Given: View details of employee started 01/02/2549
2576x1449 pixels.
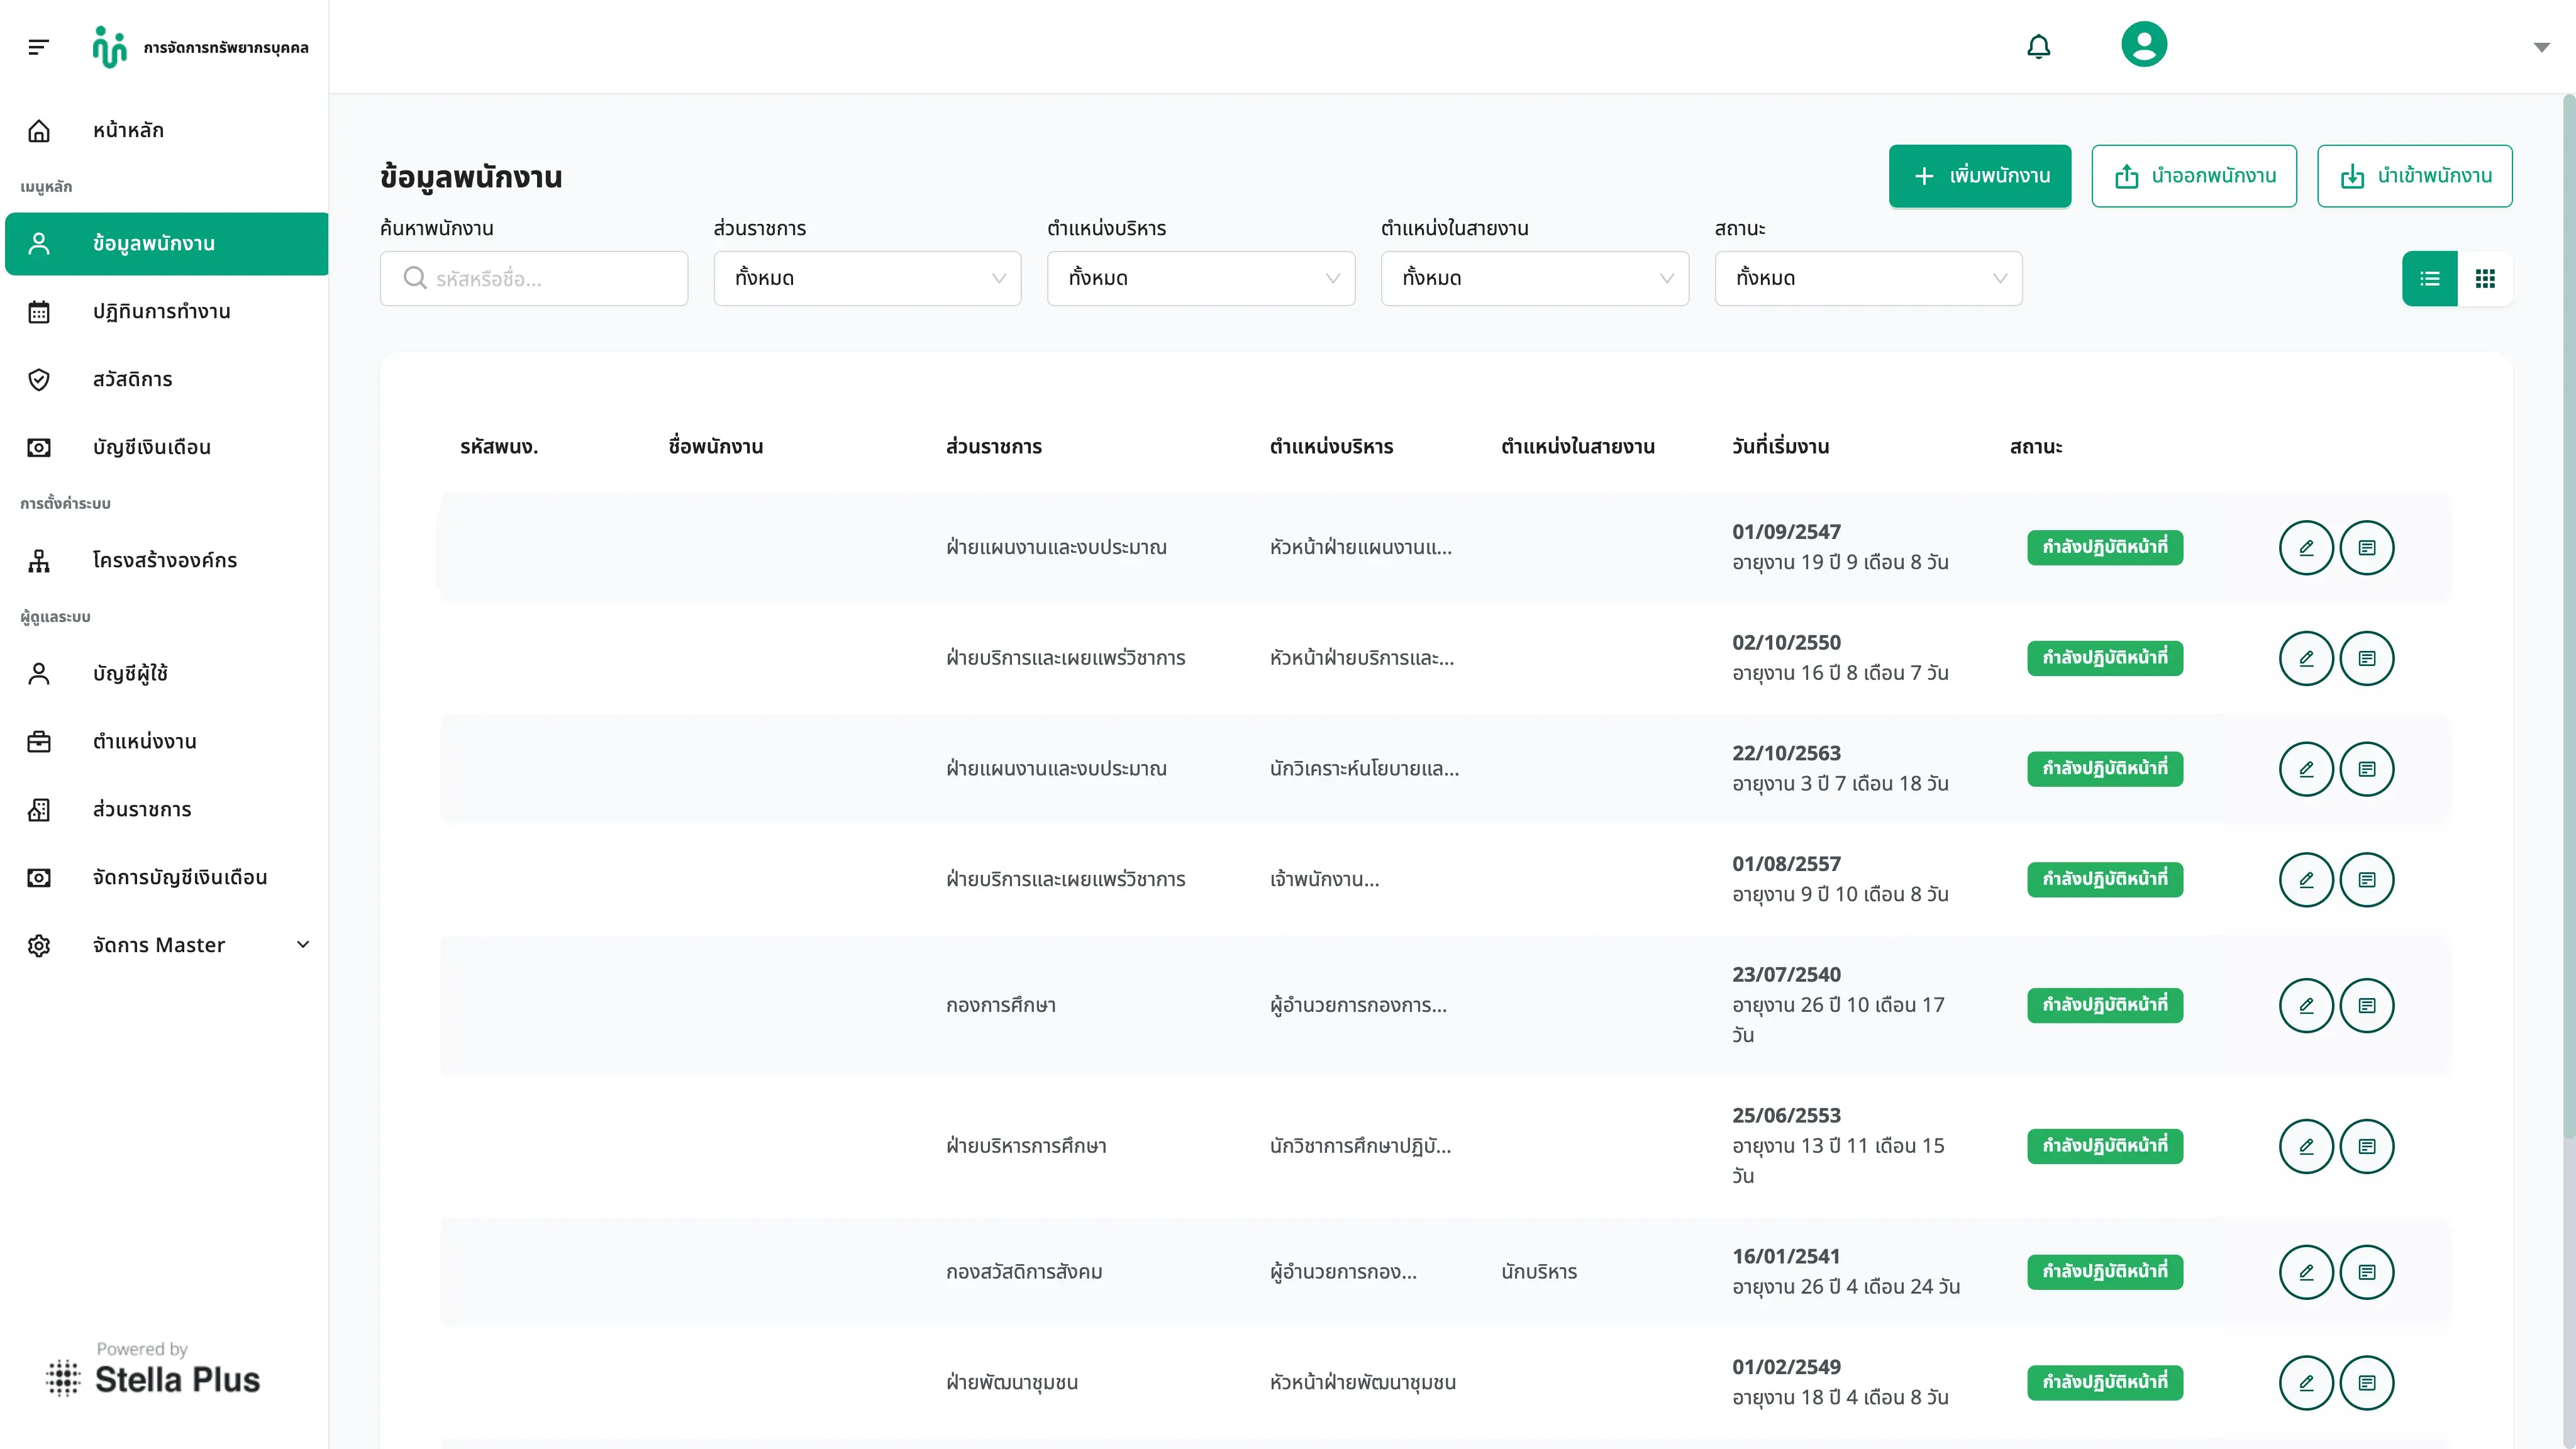Looking at the screenshot, I should [2367, 1382].
